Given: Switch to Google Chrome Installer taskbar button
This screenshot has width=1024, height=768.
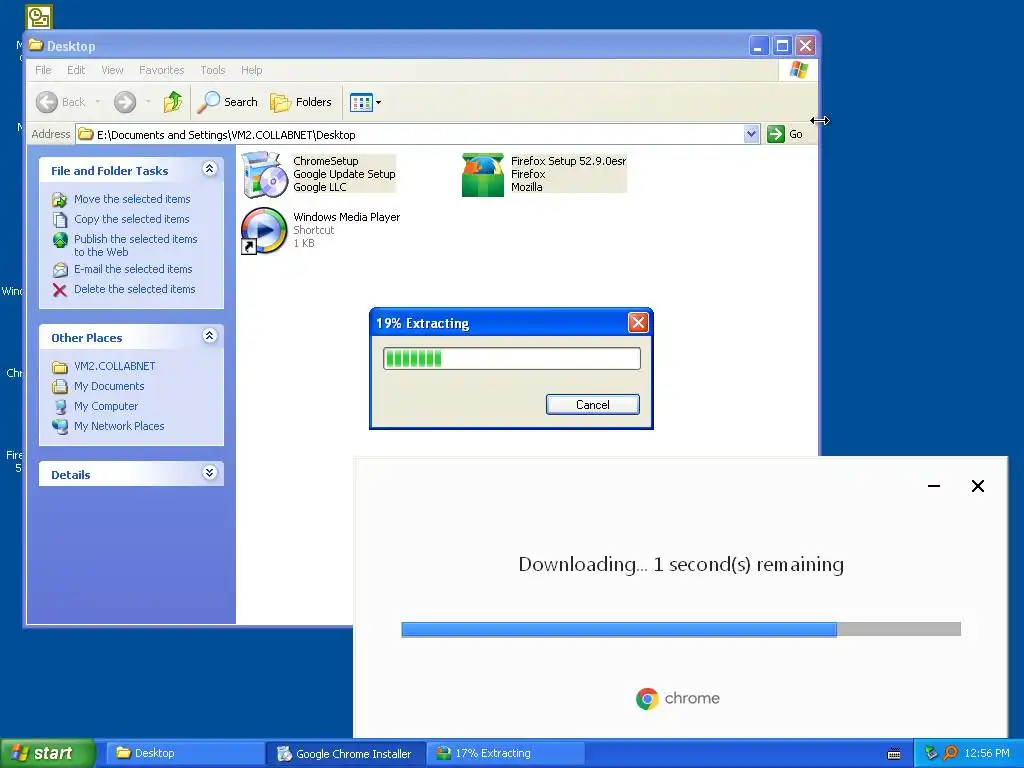Looking at the screenshot, I should 346,753.
